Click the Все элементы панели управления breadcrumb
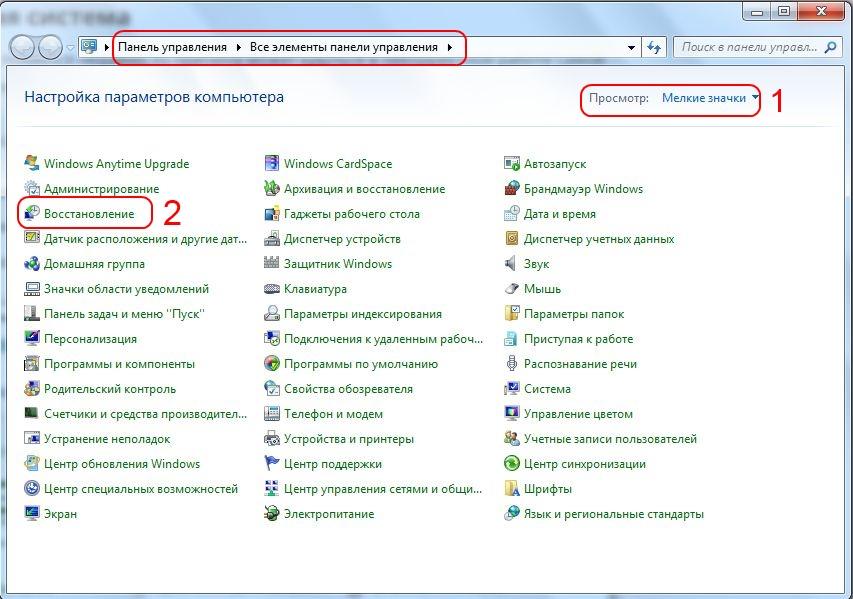This screenshot has height=599, width=853. pyautogui.click(x=344, y=47)
